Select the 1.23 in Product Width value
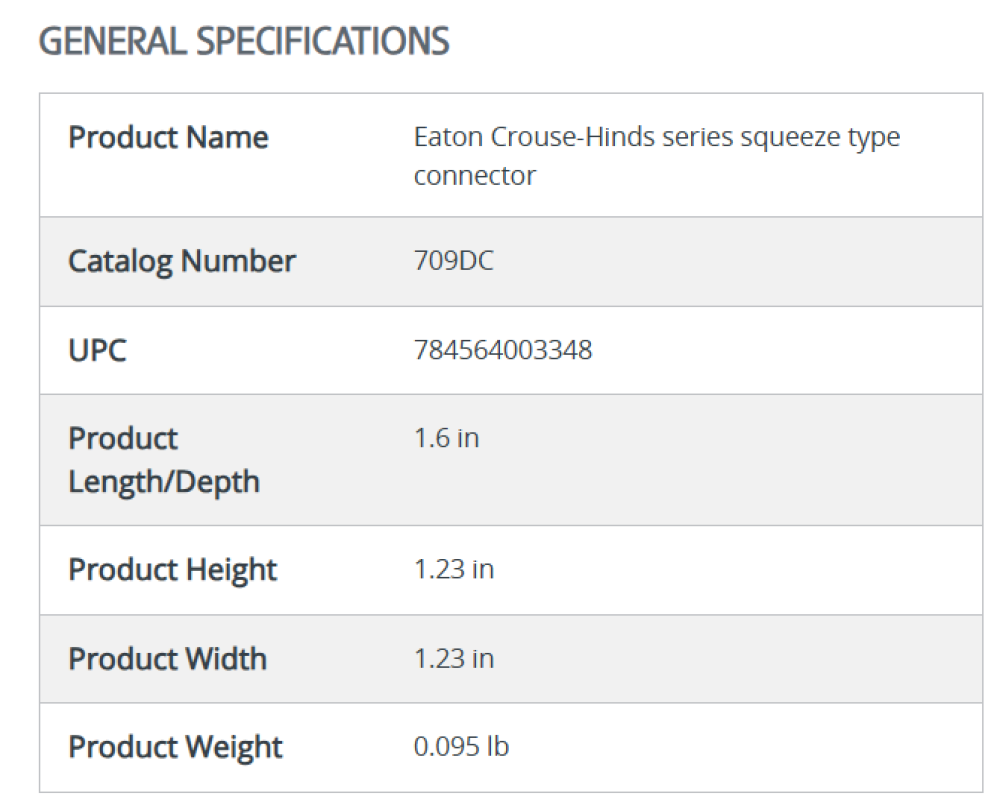 (x=454, y=658)
